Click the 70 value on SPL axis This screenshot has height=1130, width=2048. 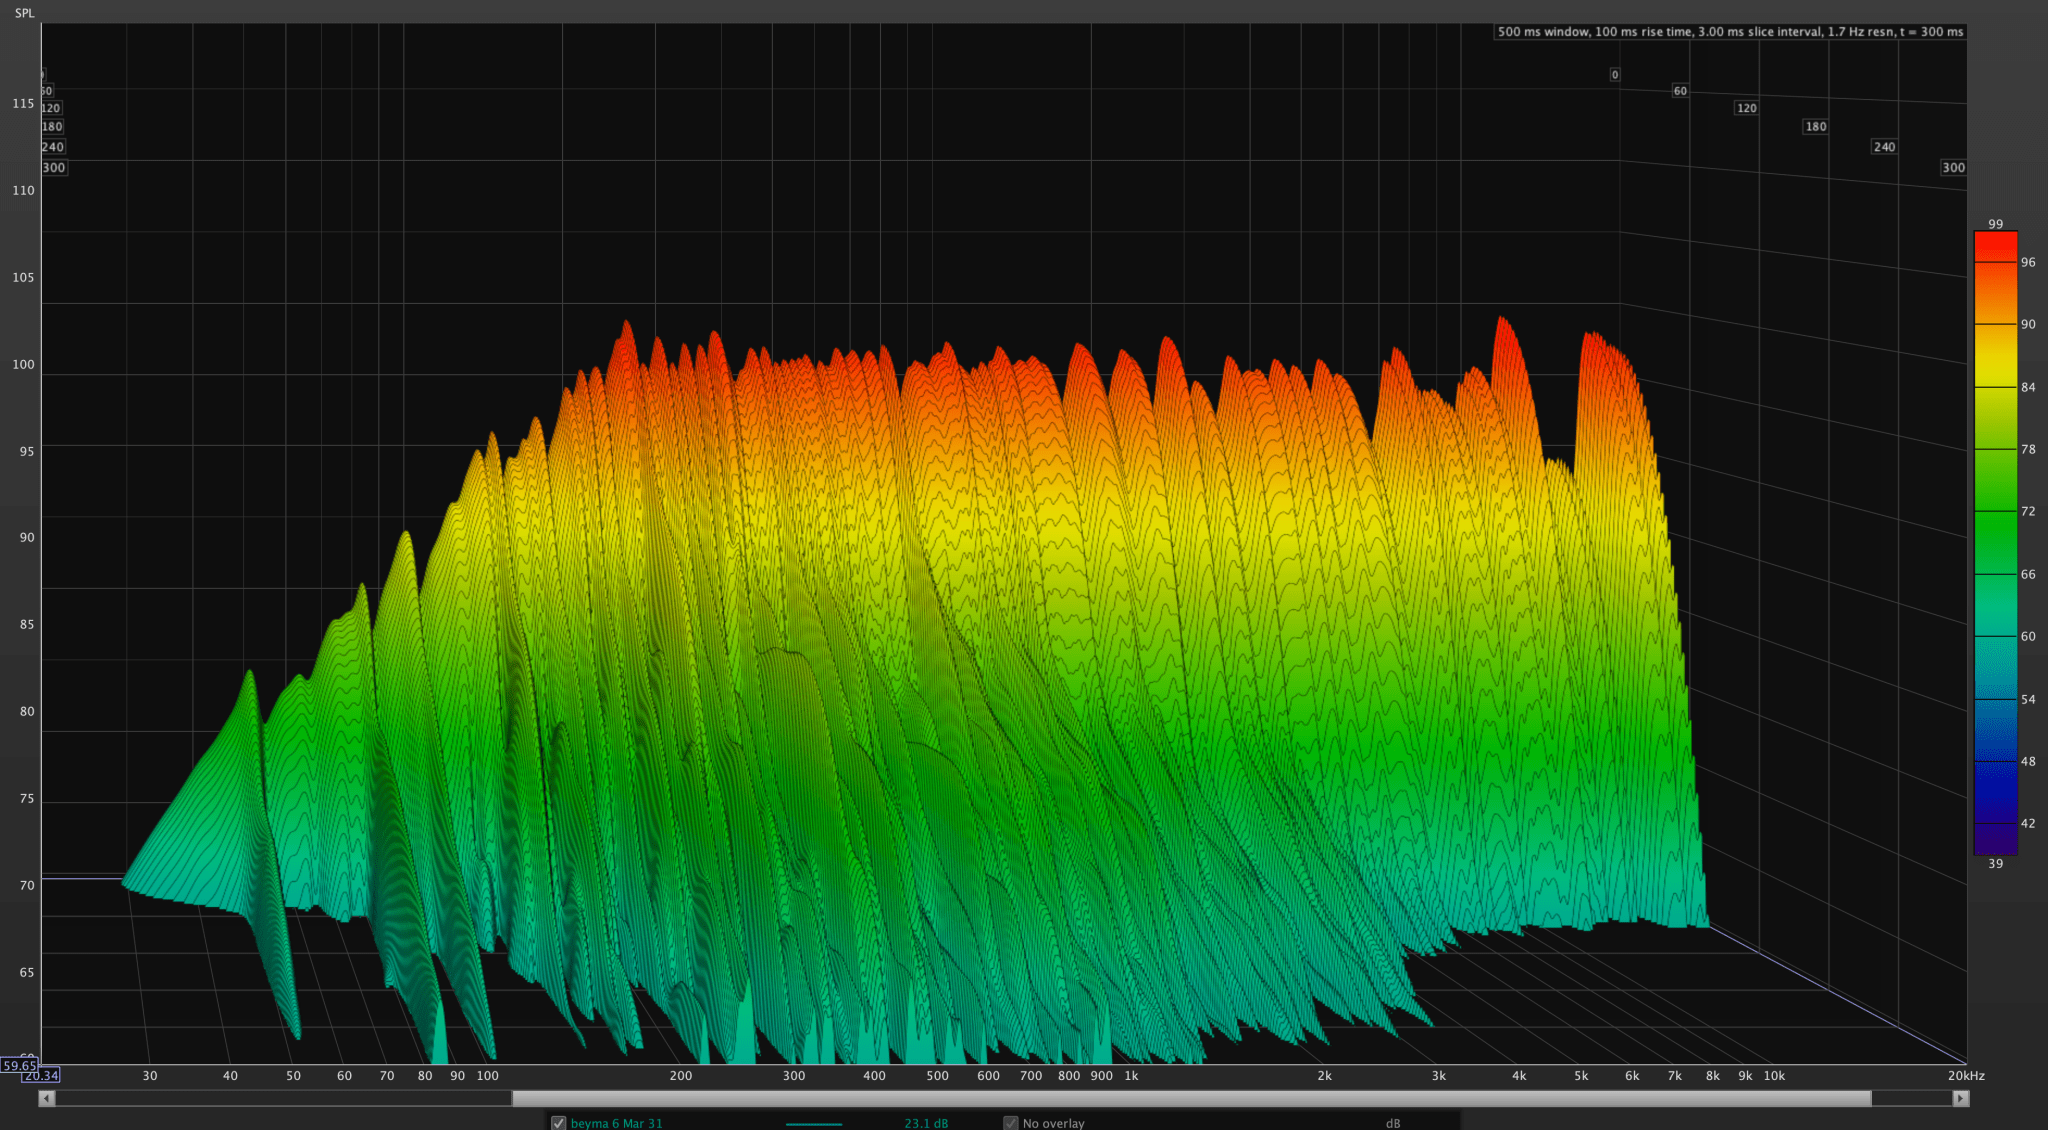point(27,885)
